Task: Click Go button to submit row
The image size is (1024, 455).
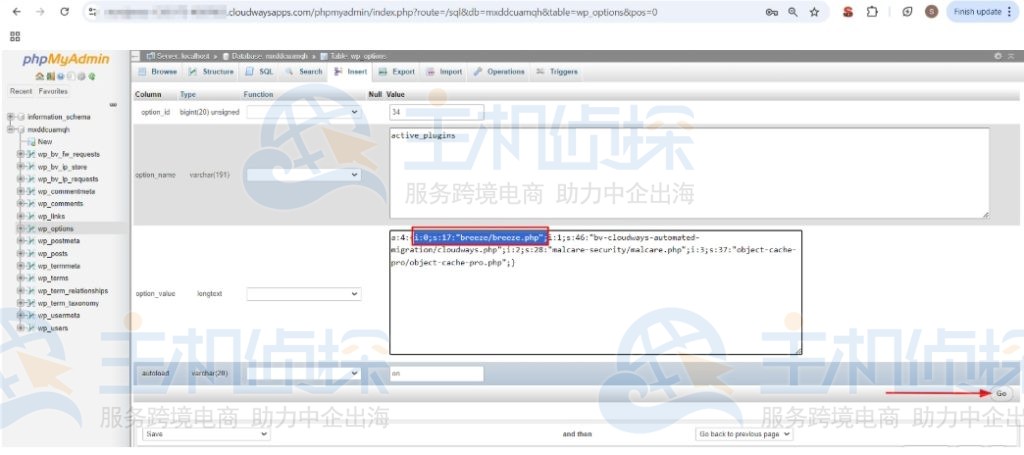Action: pos(1001,394)
